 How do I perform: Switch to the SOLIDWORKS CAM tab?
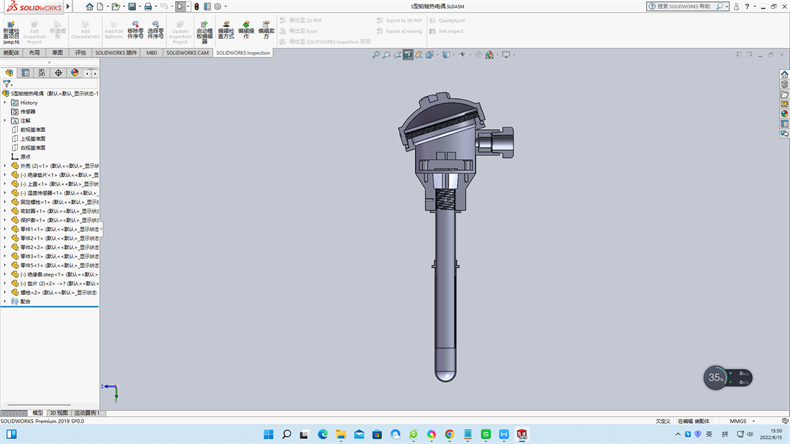(188, 53)
